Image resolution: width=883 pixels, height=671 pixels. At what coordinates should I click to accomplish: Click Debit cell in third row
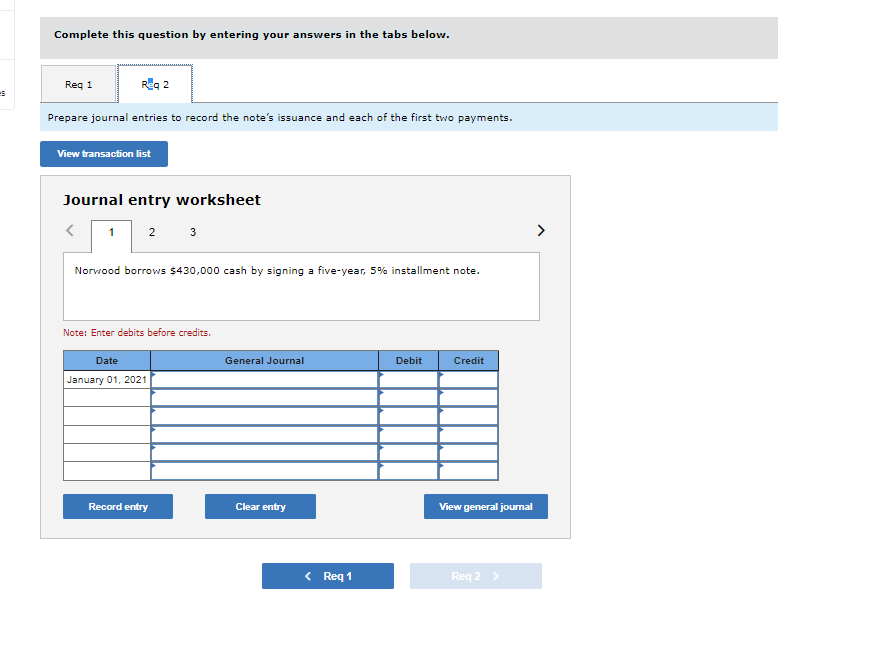pyautogui.click(x=409, y=416)
